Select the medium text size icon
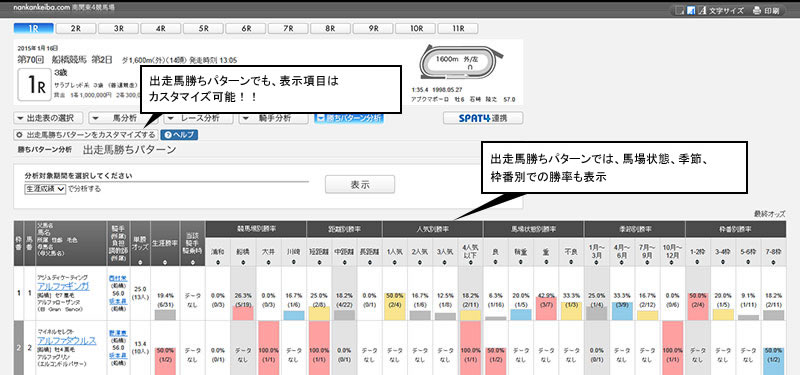Viewport: 800px width, 375px height. (691, 11)
